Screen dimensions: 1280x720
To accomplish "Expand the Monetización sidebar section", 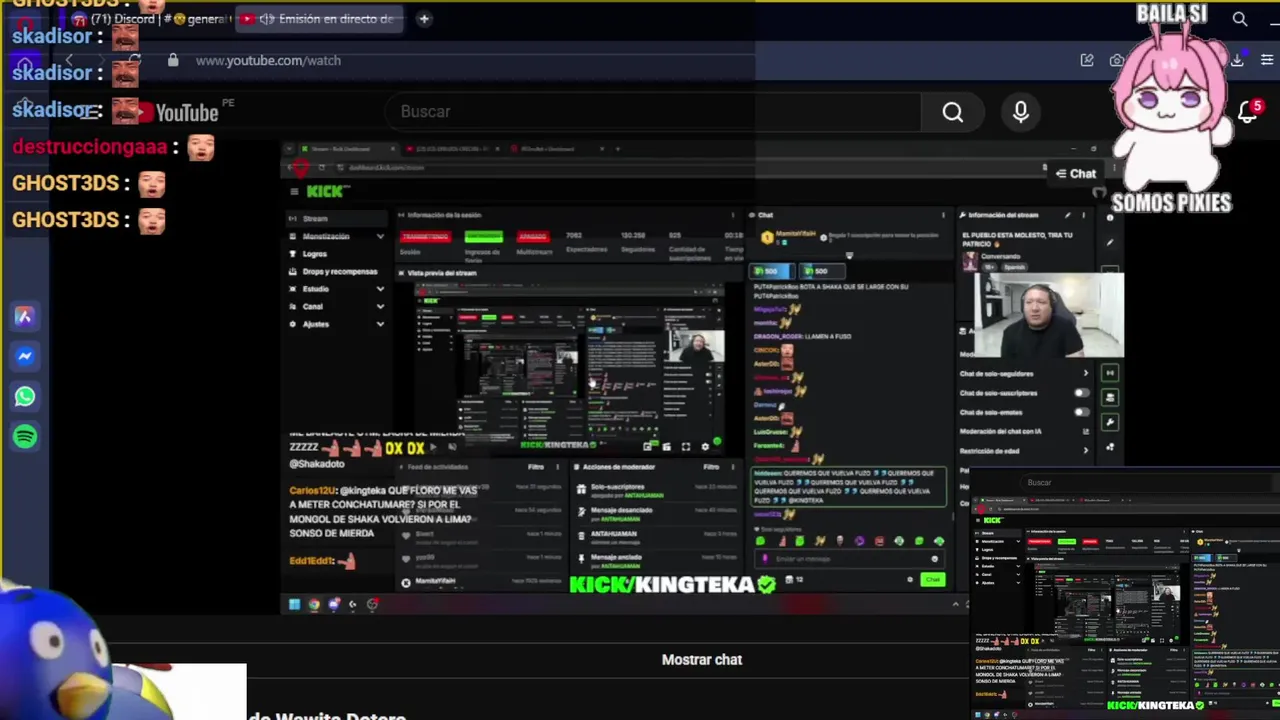I will [380, 236].
